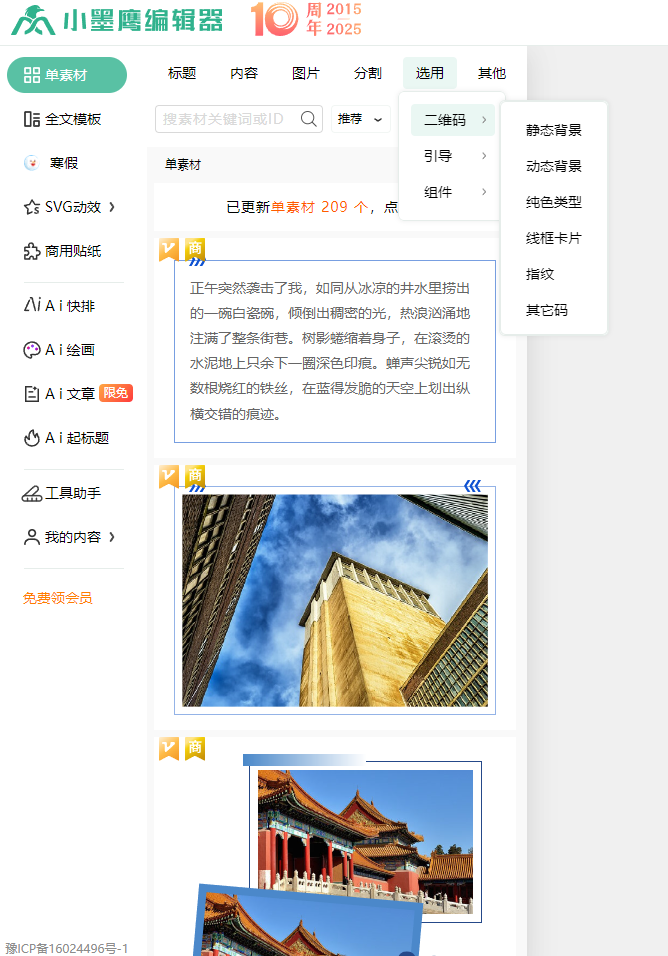Image resolution: width=668 pixels, height=956 pixels.
Task: Click the Ai起标题 flame icon
Action: (32, 438)
